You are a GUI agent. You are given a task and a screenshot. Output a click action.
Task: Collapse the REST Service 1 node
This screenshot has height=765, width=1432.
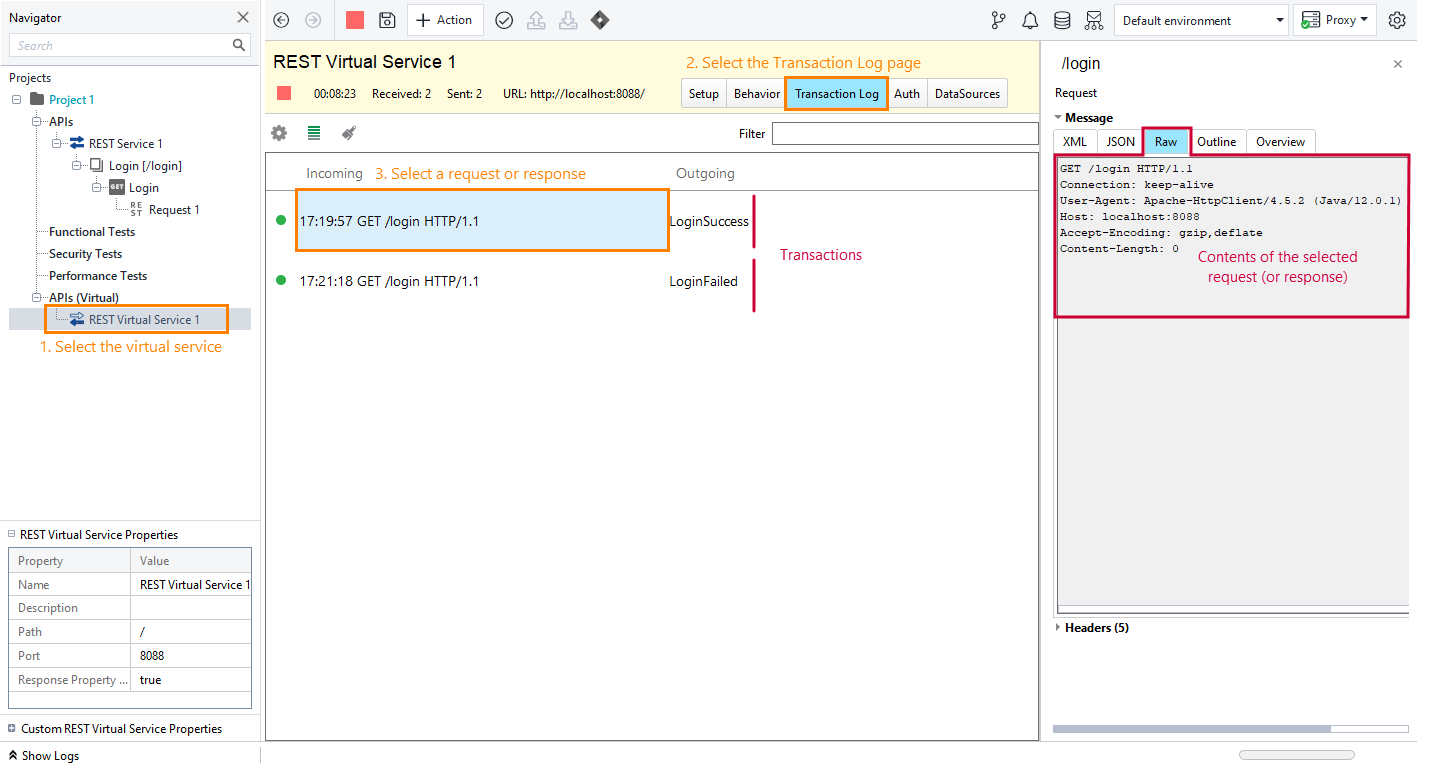click(x=57, y=143)
